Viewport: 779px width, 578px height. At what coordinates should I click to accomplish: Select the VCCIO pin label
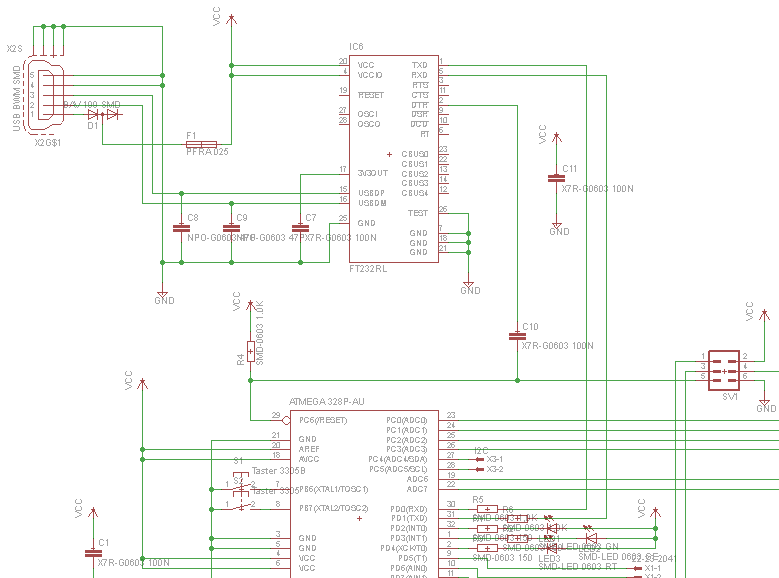(370, 75)
